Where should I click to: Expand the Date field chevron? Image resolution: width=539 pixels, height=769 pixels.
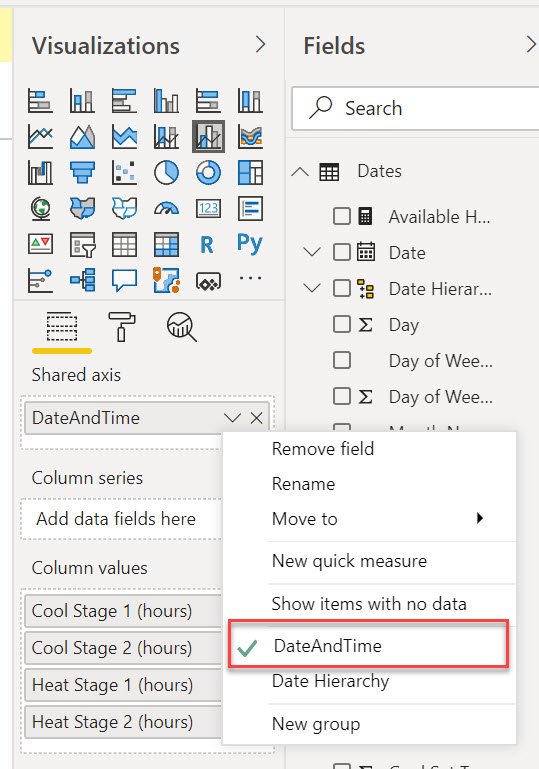[312, 252]
